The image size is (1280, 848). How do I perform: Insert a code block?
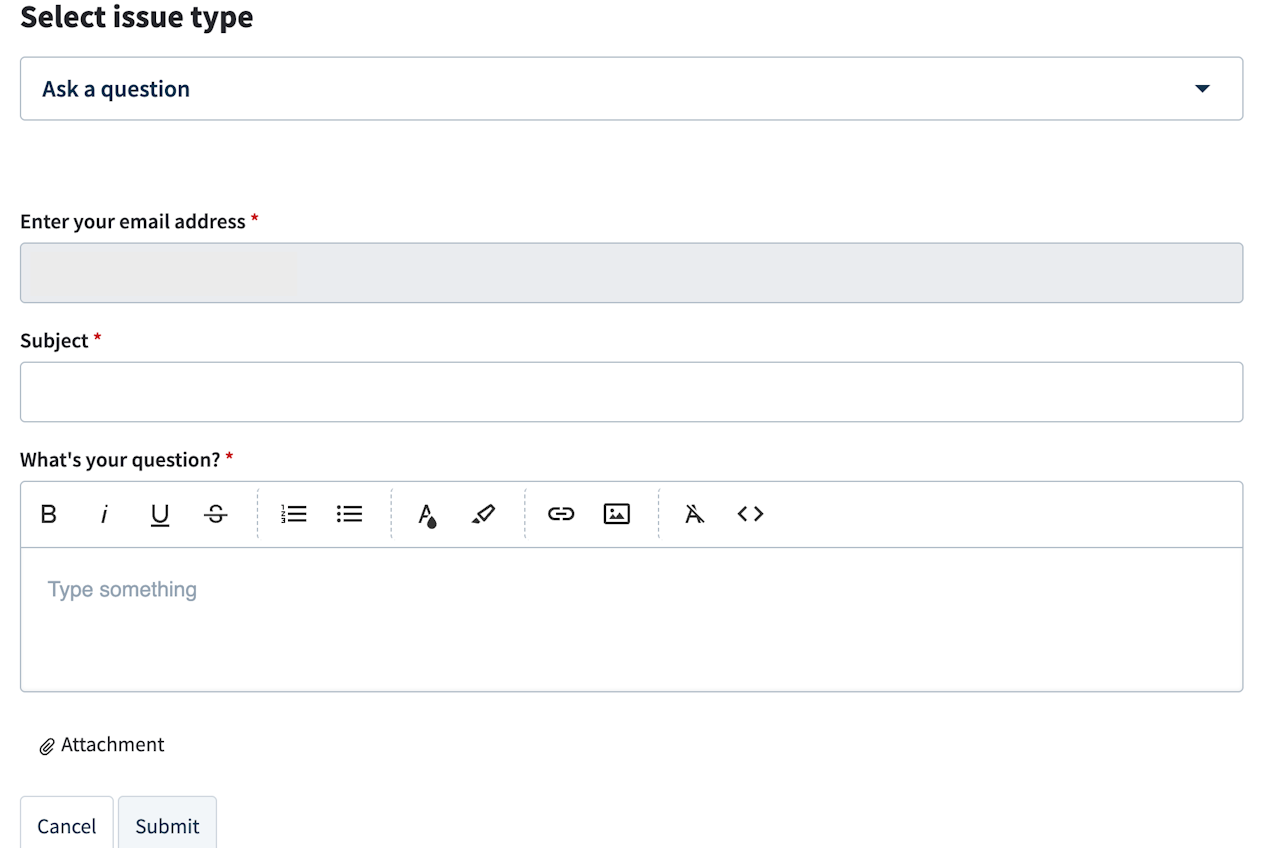(x=750, y=514)
